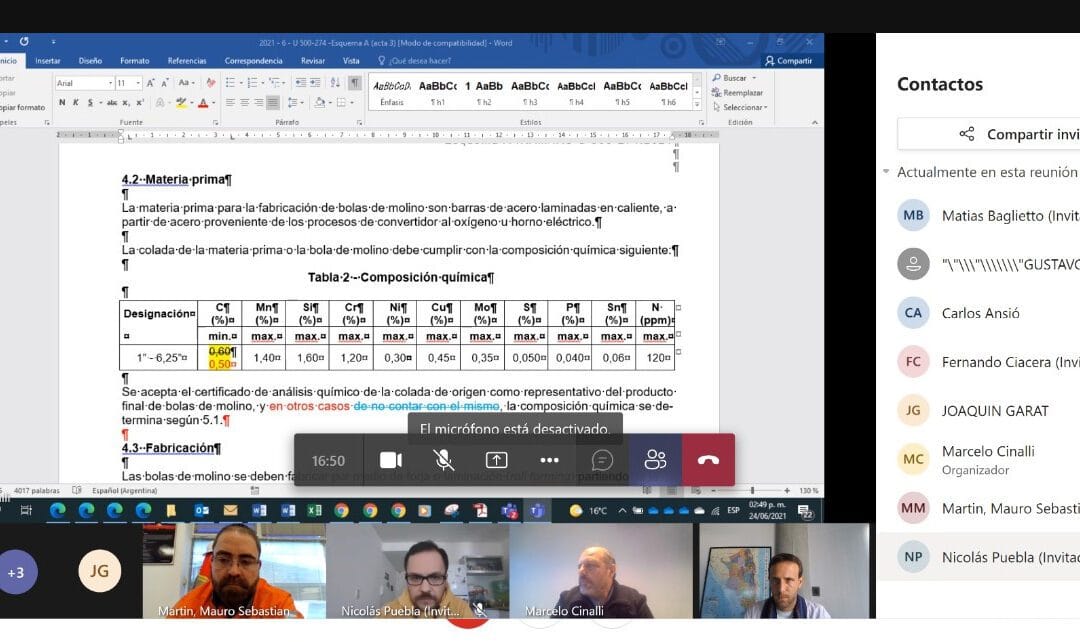Image resolution: width=1080 pixels, height=642 pixels.
Task: Apply red font color
Action: (203, 103)
